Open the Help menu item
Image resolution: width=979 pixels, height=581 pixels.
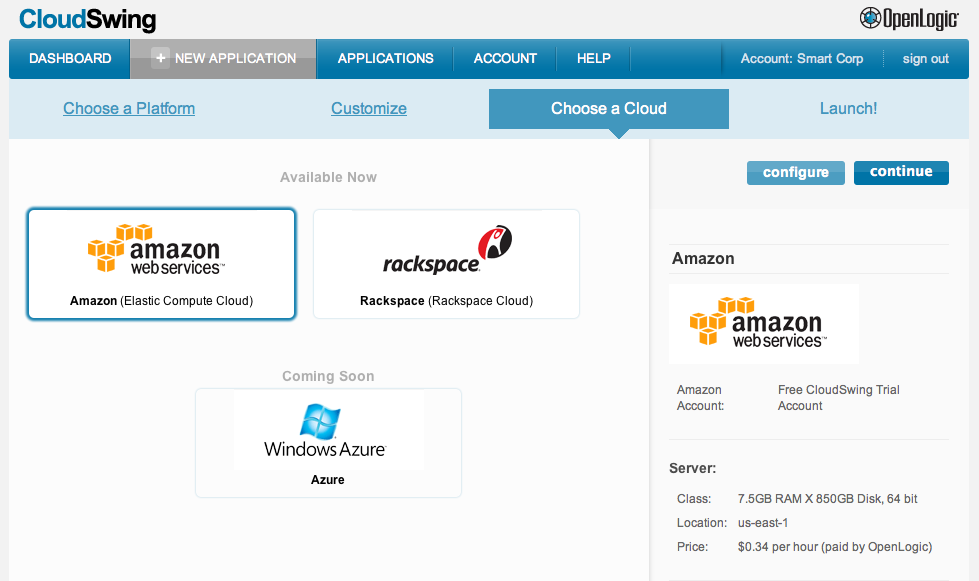click(x=594, y=59)
